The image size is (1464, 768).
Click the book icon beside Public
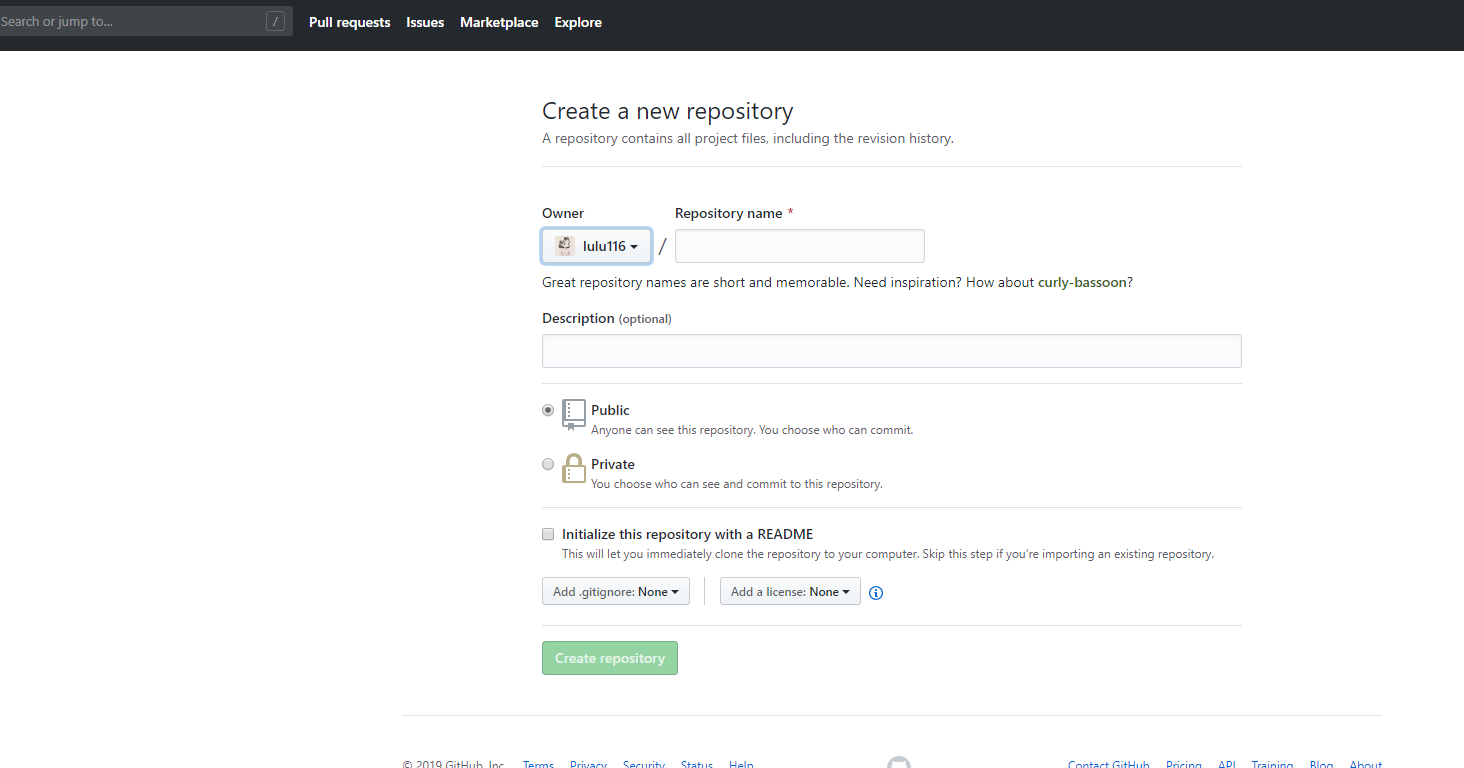[573, 414]
